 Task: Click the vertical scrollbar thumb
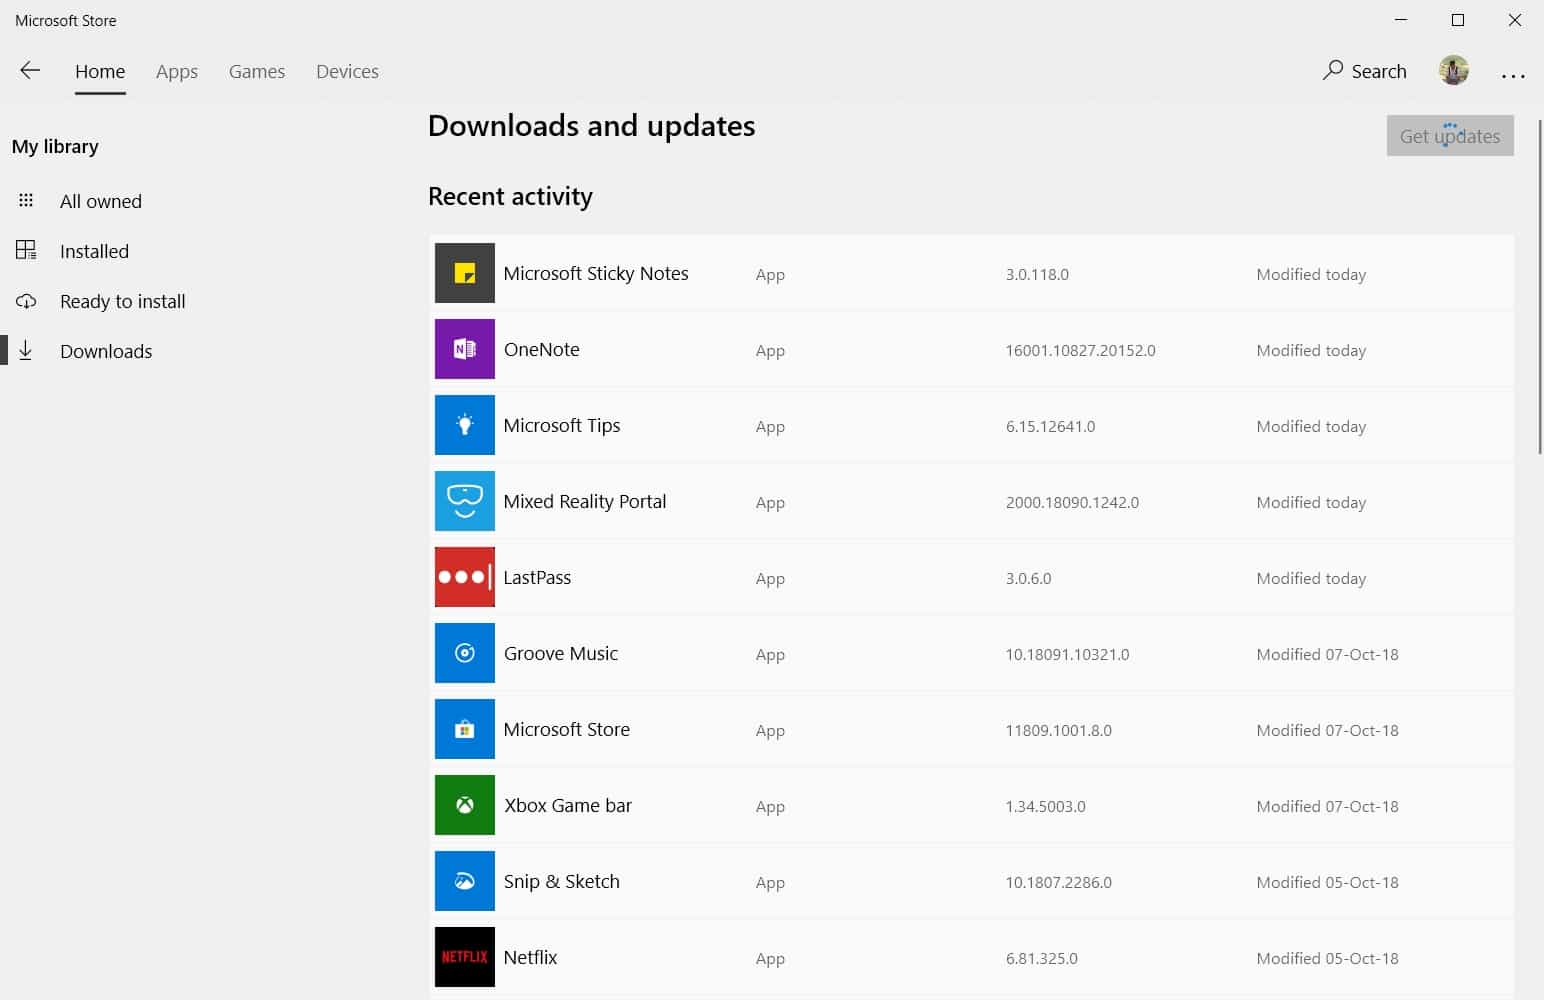pos(1538,285)
